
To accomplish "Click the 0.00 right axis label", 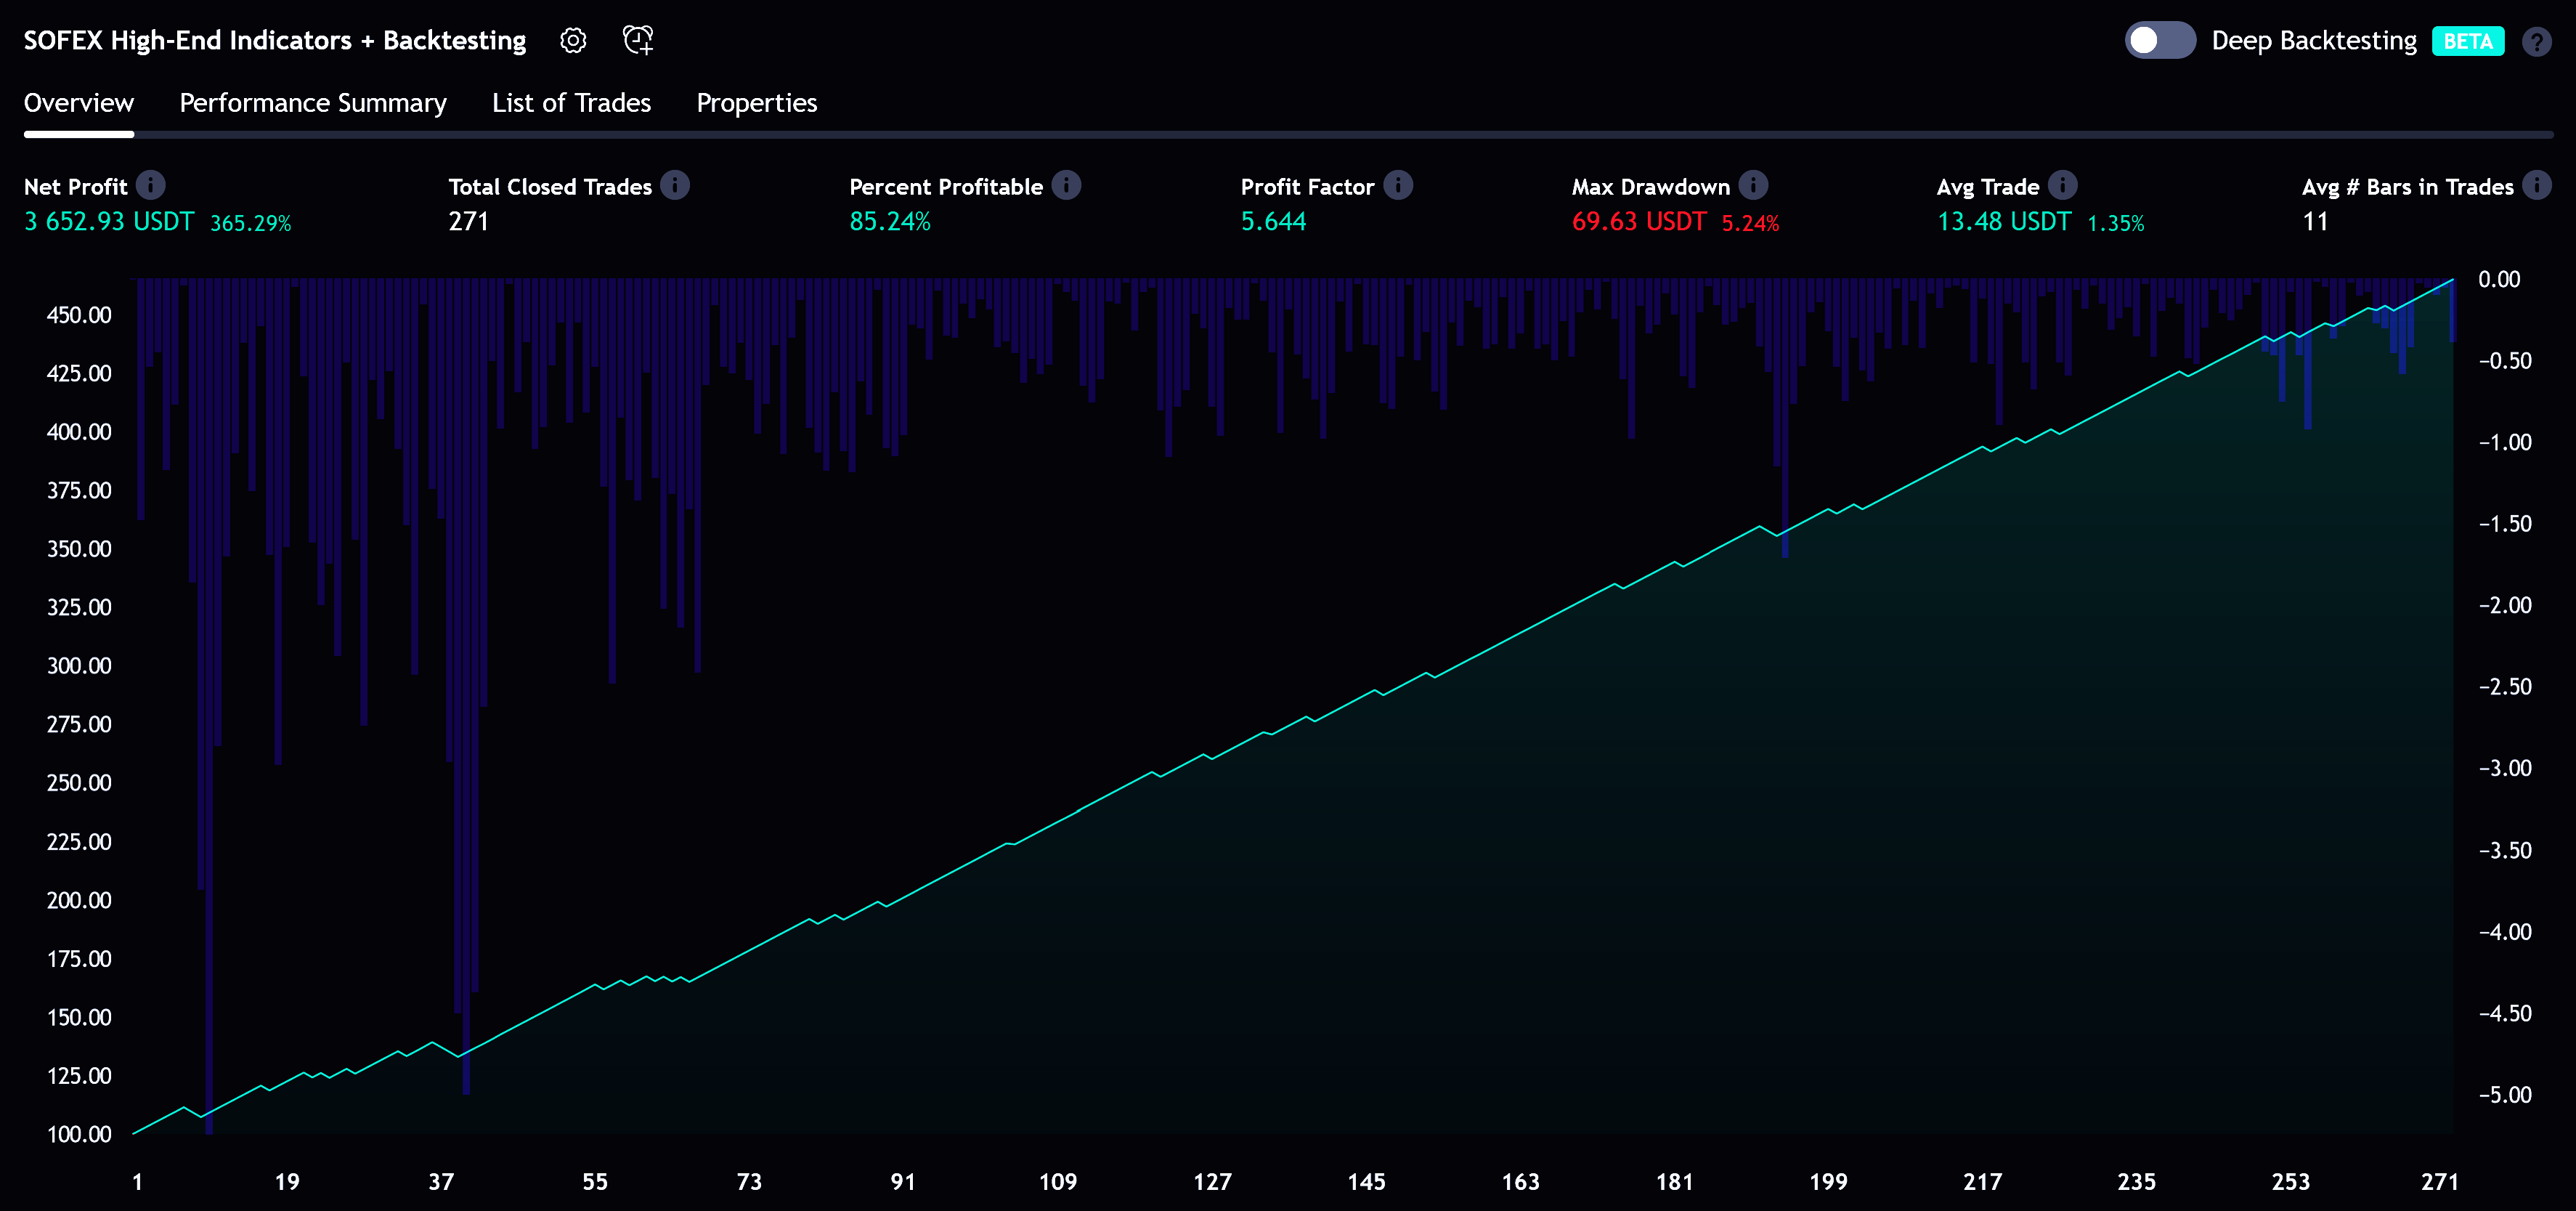I will pos(2499,279).
